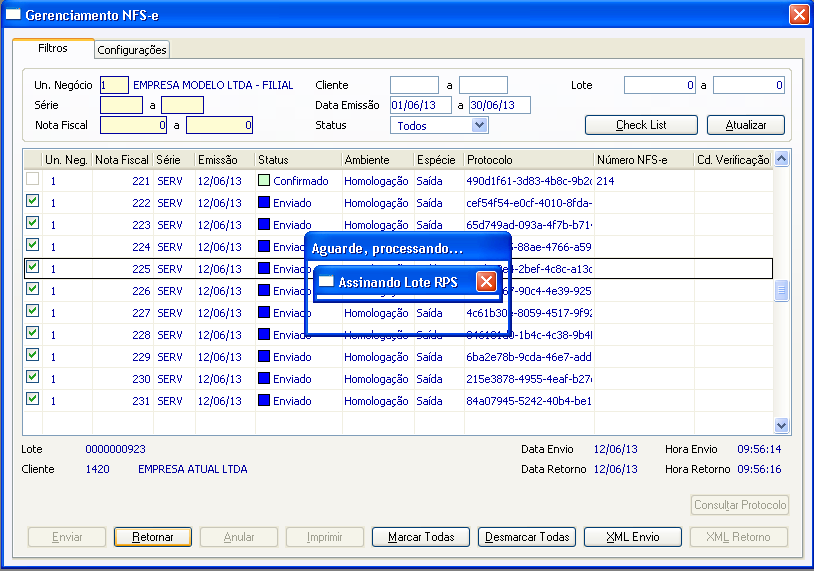Viewport: 814px width, 571px height.
Task: Click the Número NFS-e value 214
Action: pos(605,181)
